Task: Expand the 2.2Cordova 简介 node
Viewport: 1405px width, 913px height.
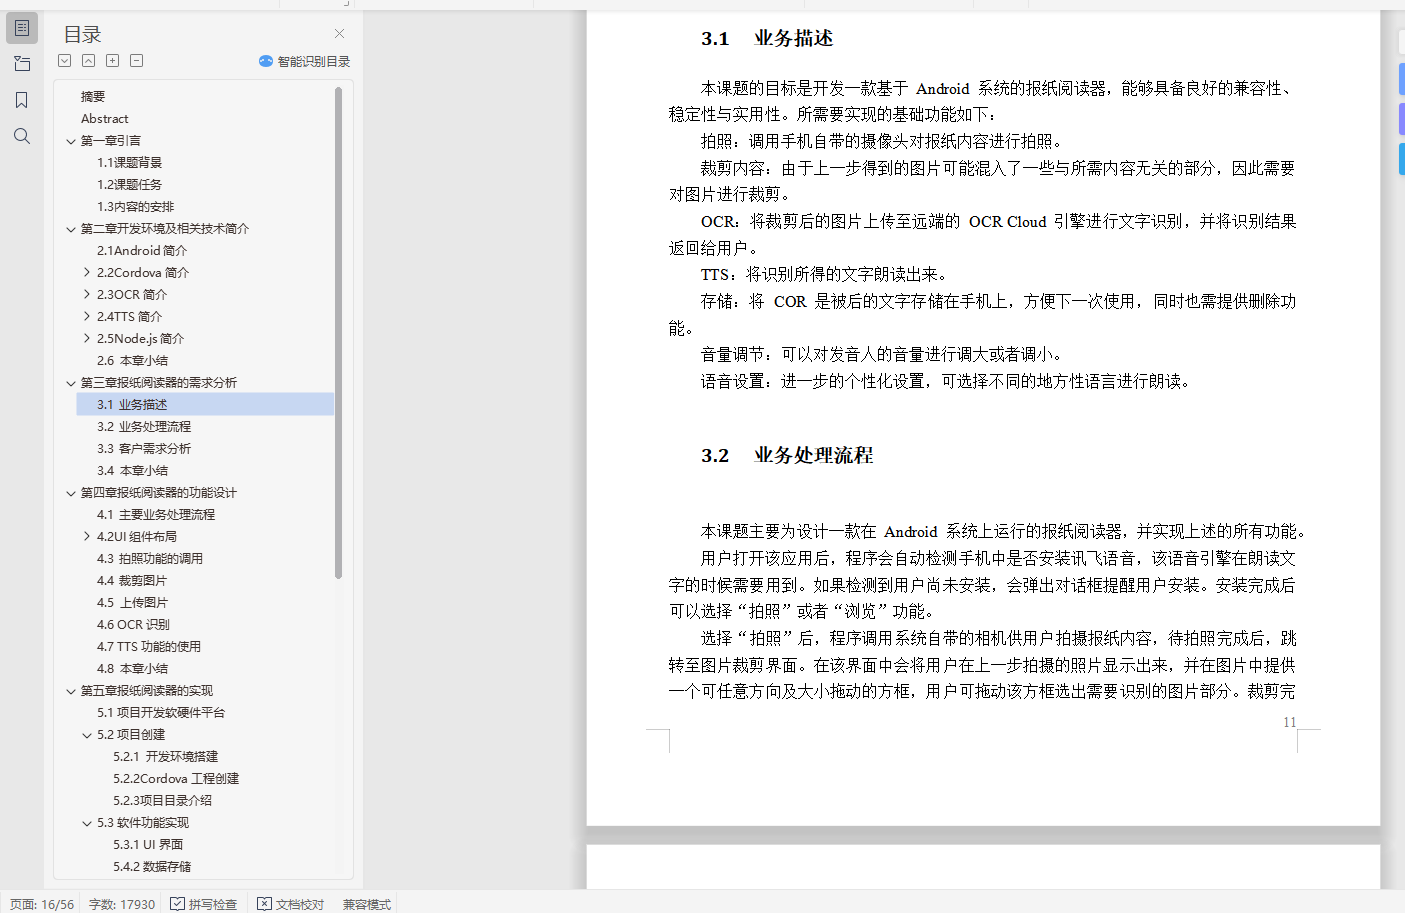Action: [87, 272]
